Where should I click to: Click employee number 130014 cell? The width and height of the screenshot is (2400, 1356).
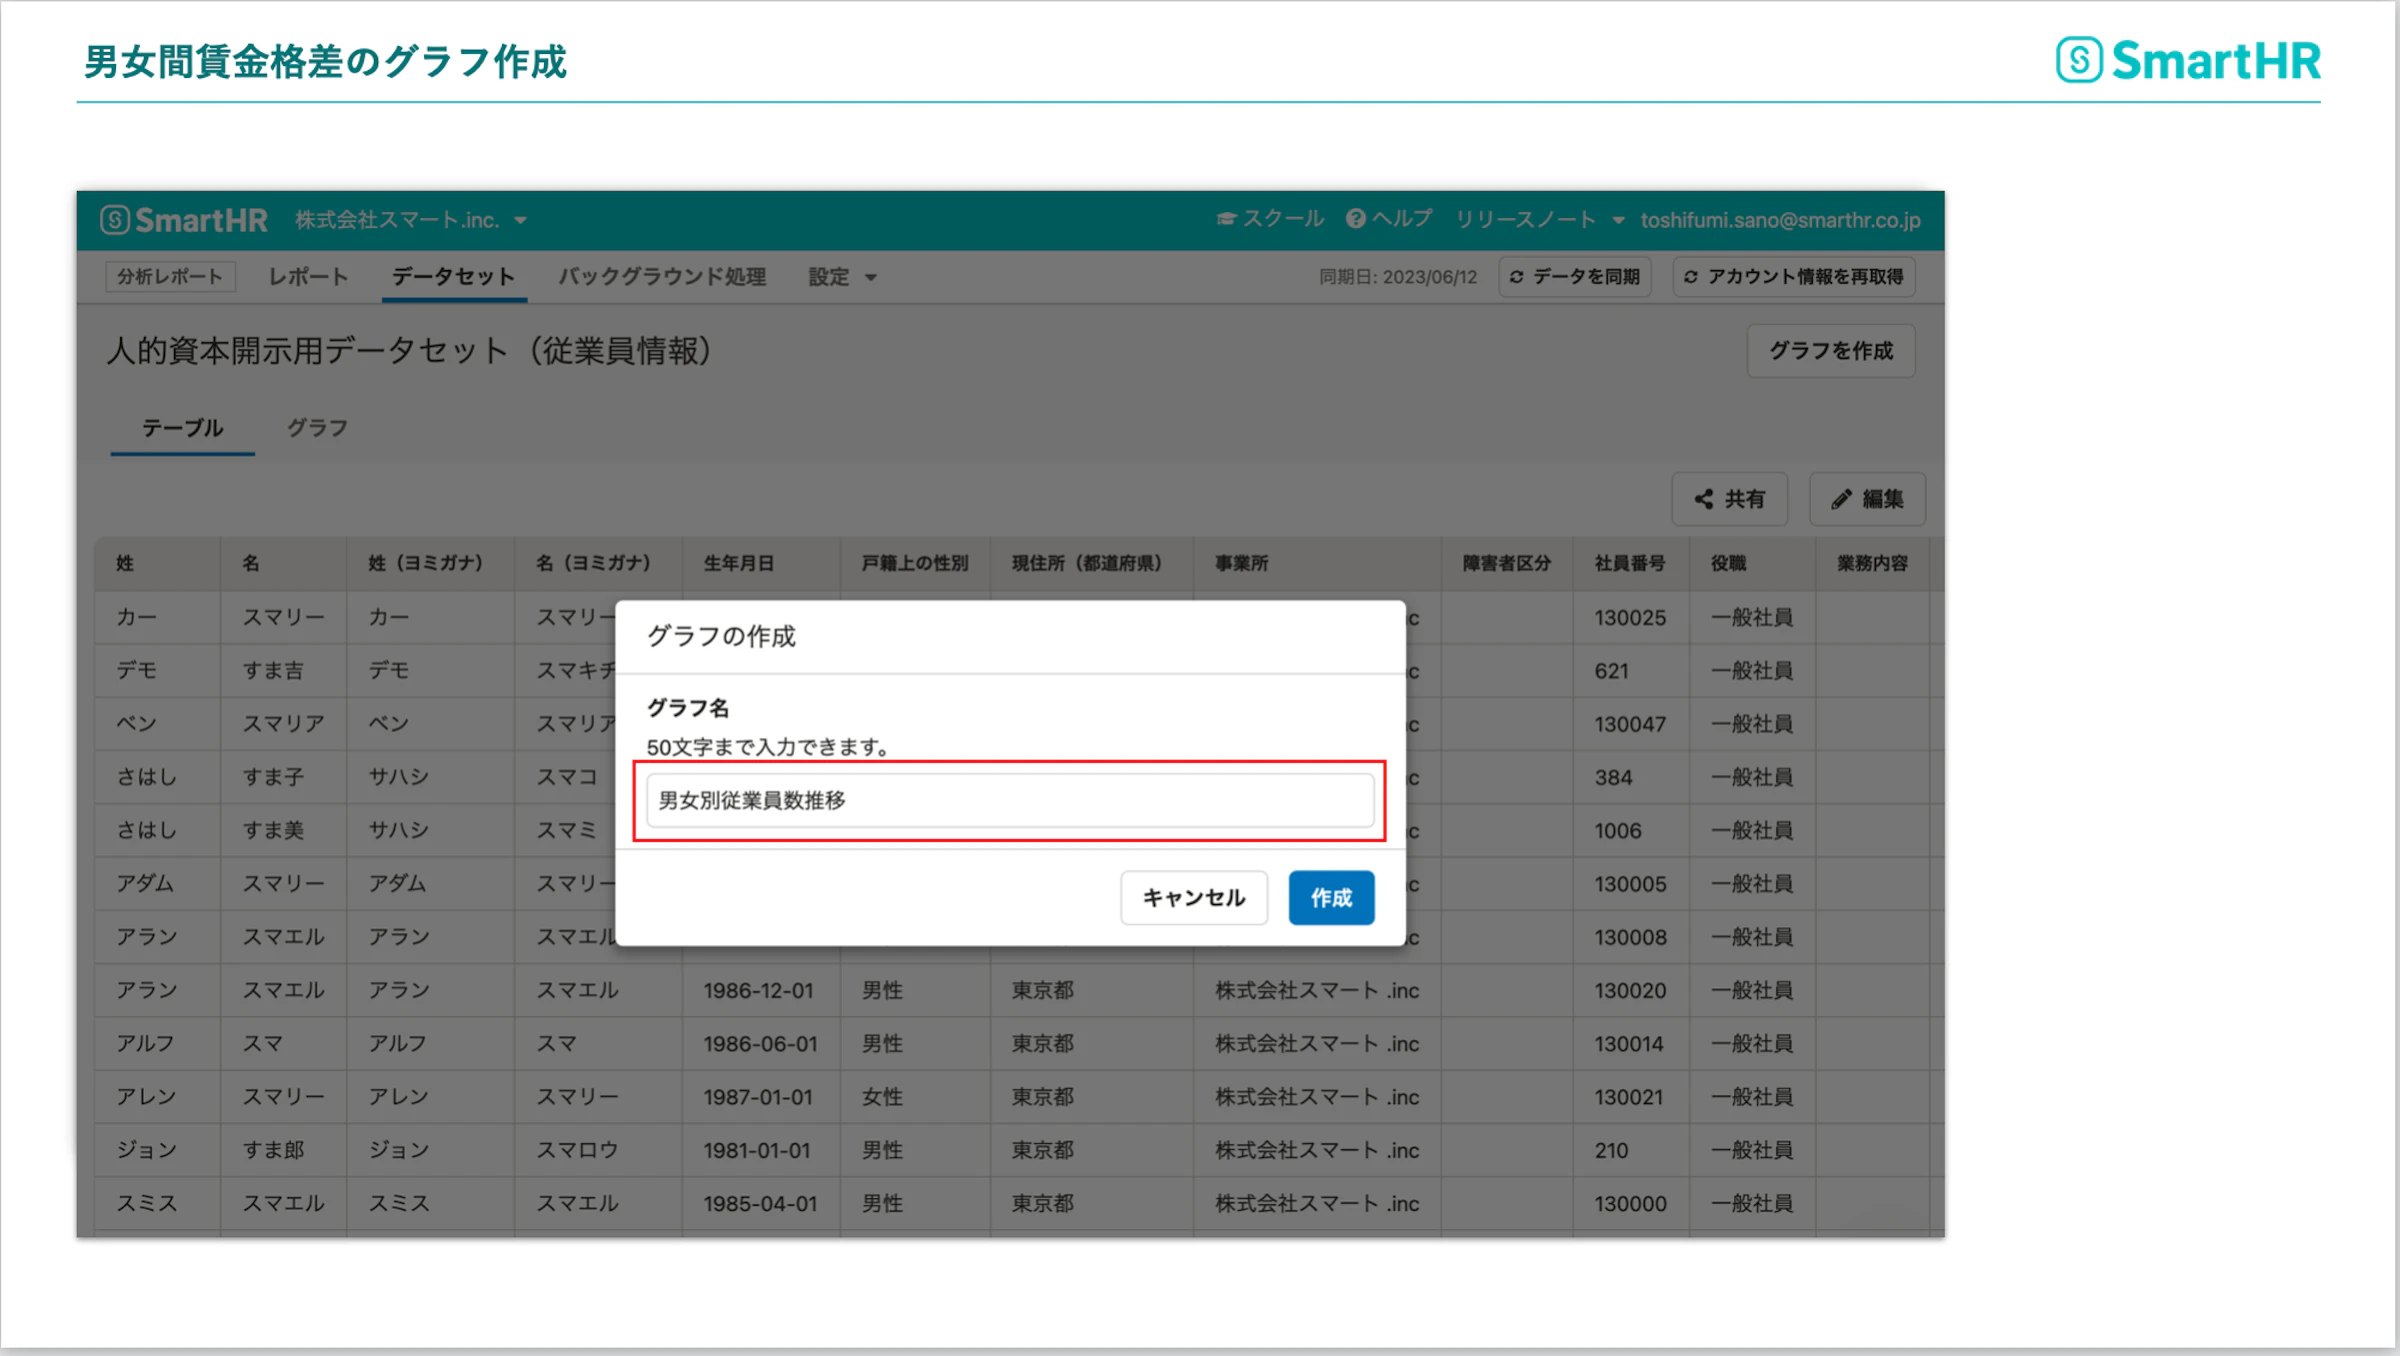(1630, 1044)
